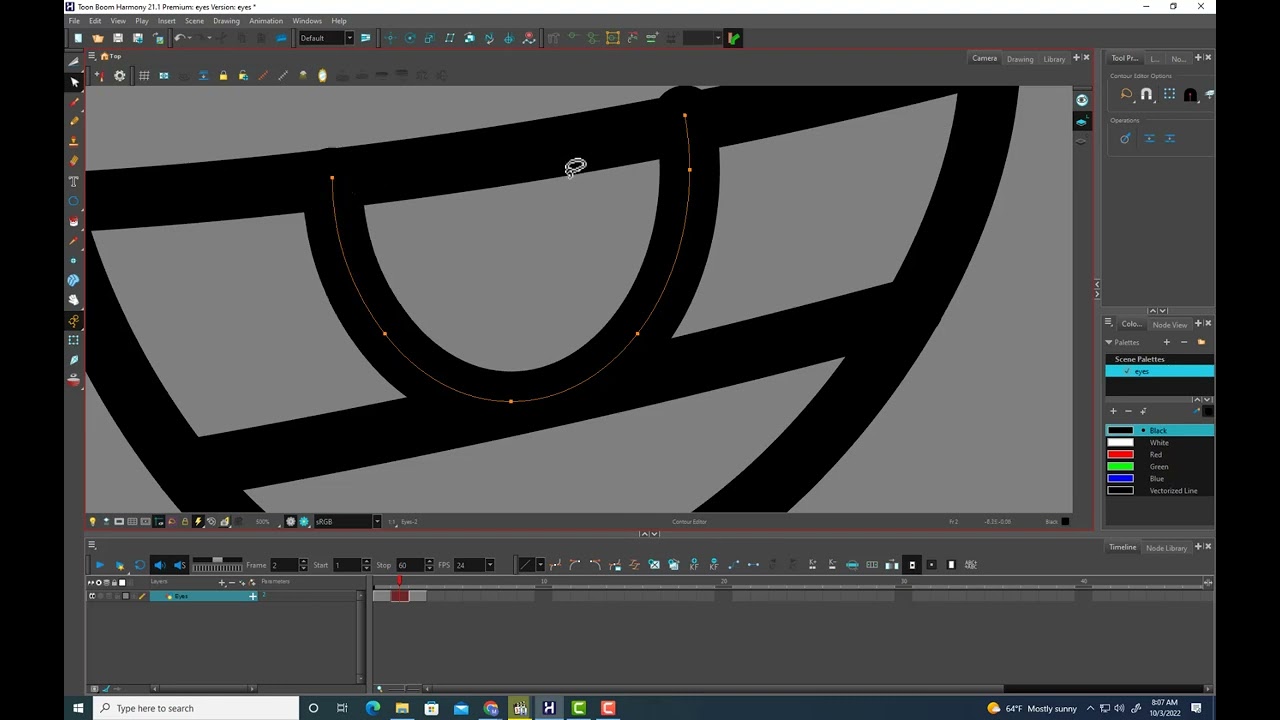This screenshot has height=720, width=1280.
Task: Toggle the Sound speaker button in playback toolbar
Action: [x=159, y=565]
